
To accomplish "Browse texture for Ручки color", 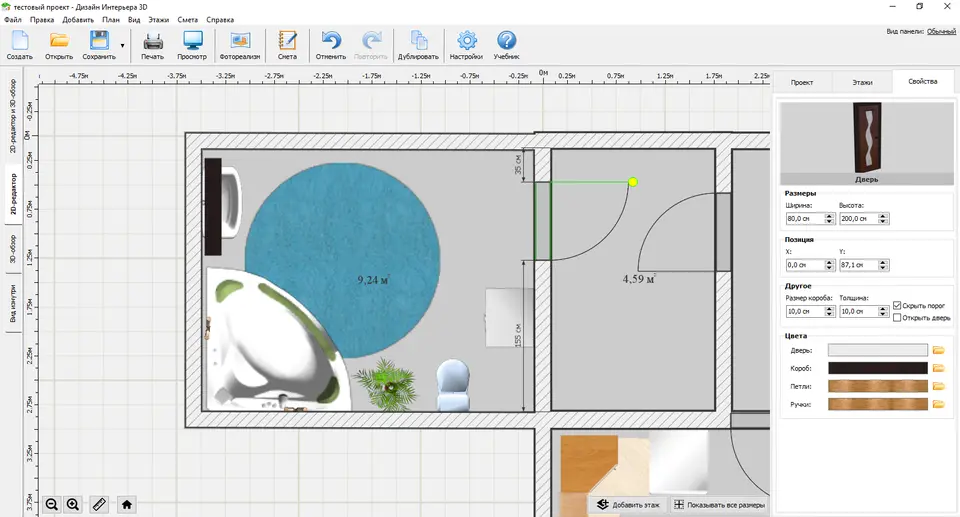I will 938,404.
